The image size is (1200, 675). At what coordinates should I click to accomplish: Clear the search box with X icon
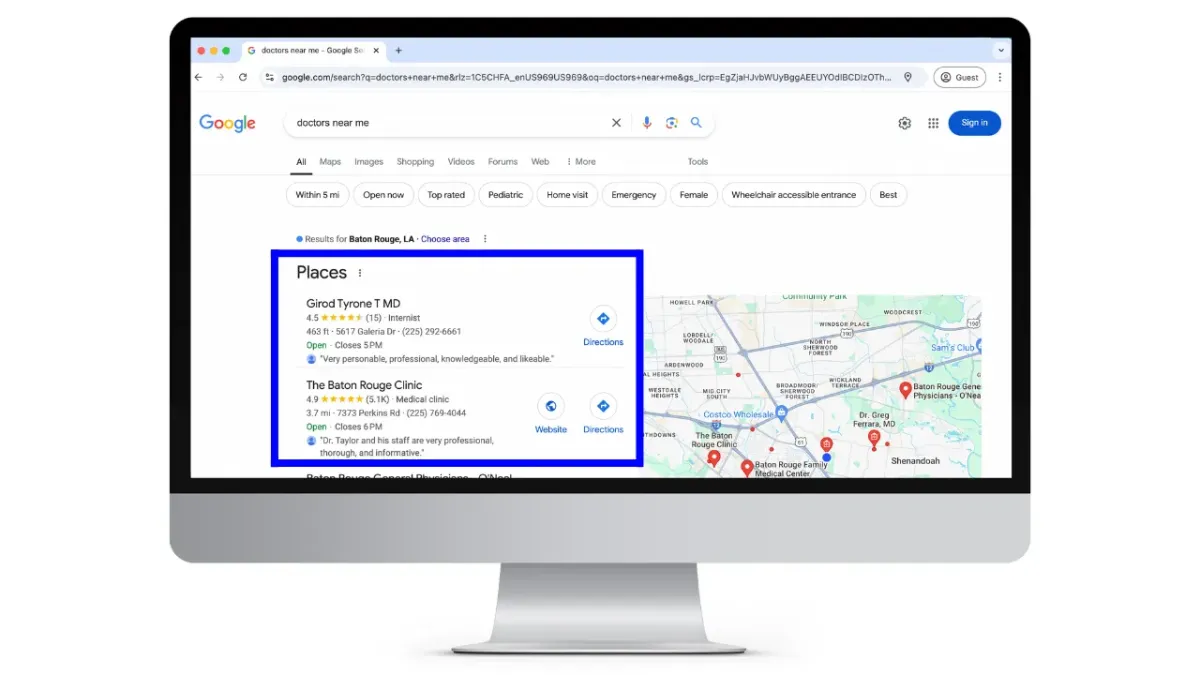616,123
